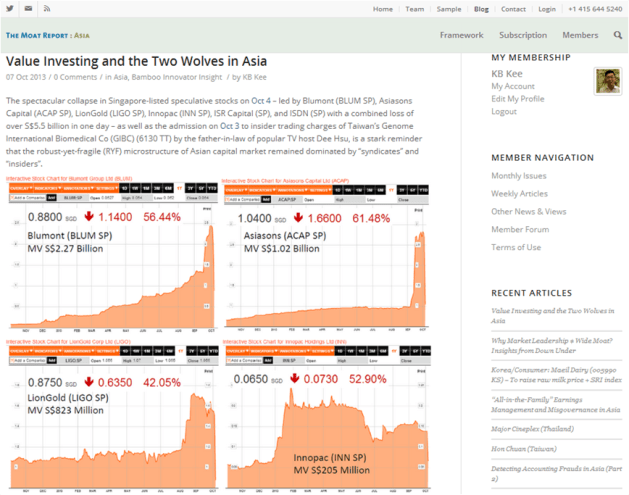The width and height of the screenshot is (629, 495).
Task: Open Monthly Issues in Member Navigation
Action: [519, 176]
